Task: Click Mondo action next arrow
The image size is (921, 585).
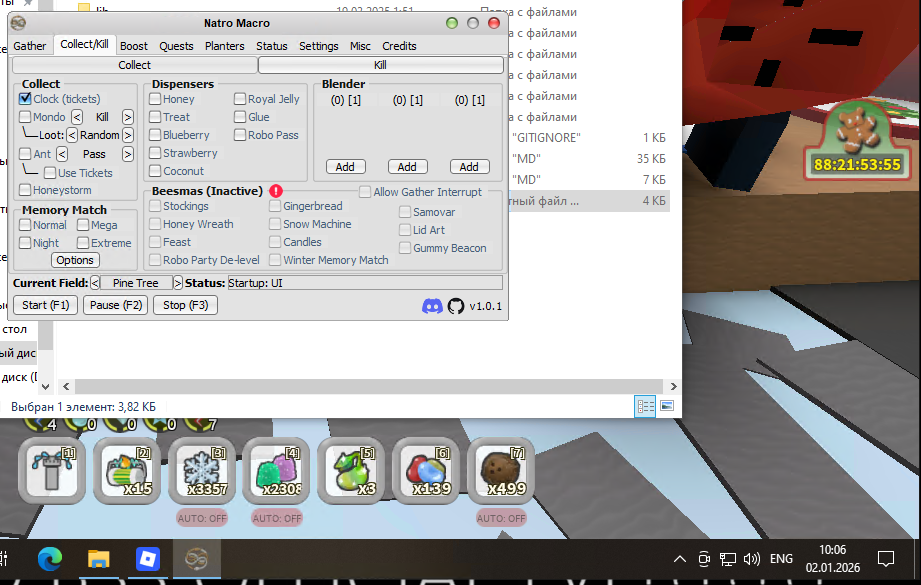Action: pos(127,117)
